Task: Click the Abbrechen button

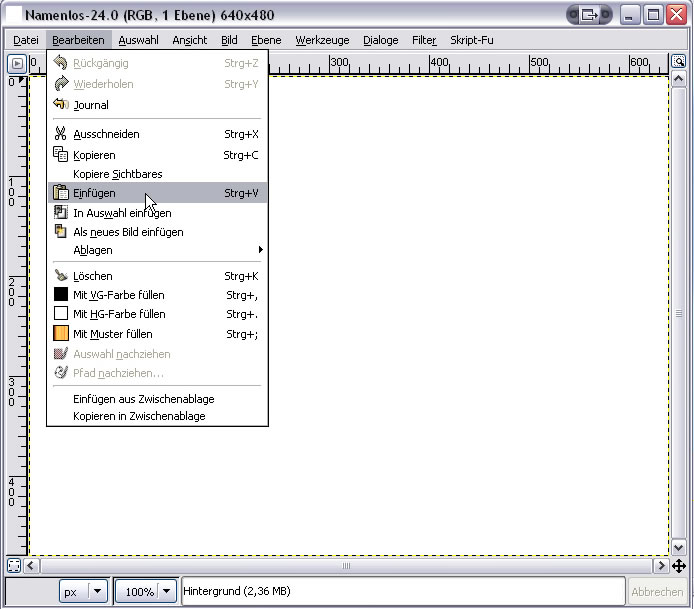Action: point(657,592)
